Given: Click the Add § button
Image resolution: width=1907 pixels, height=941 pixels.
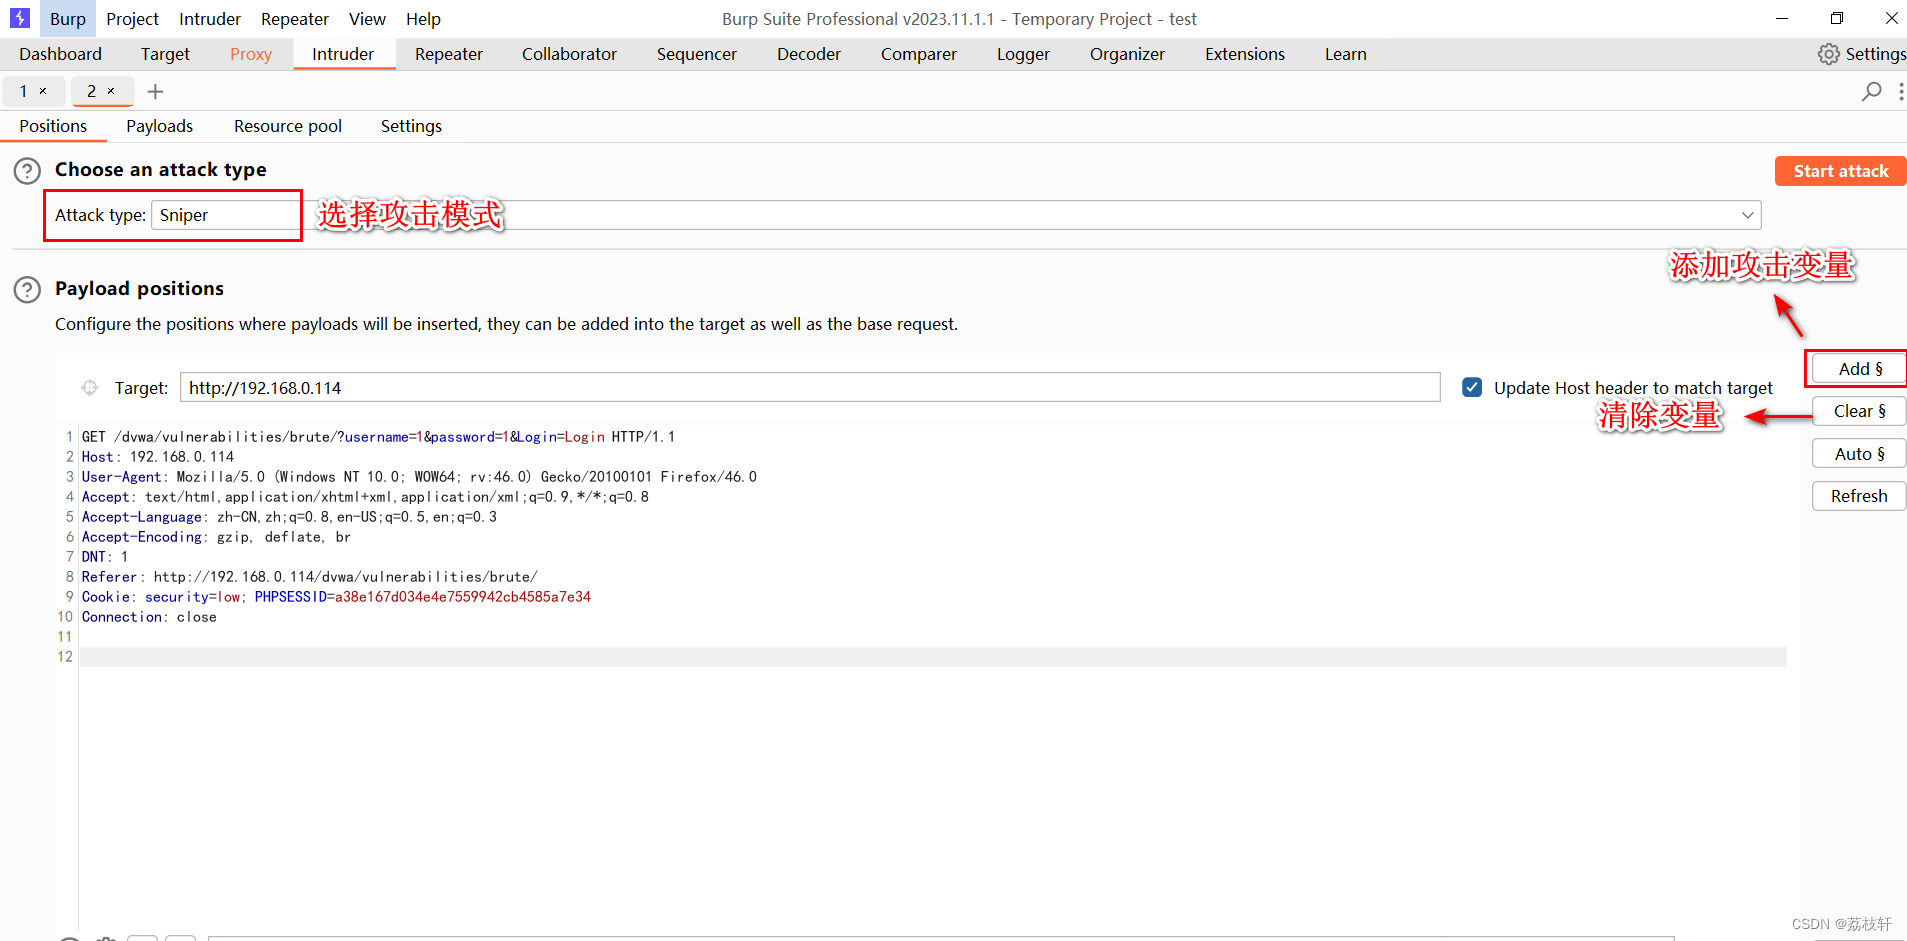Looking at the screenshot, I should [1860, 369].
